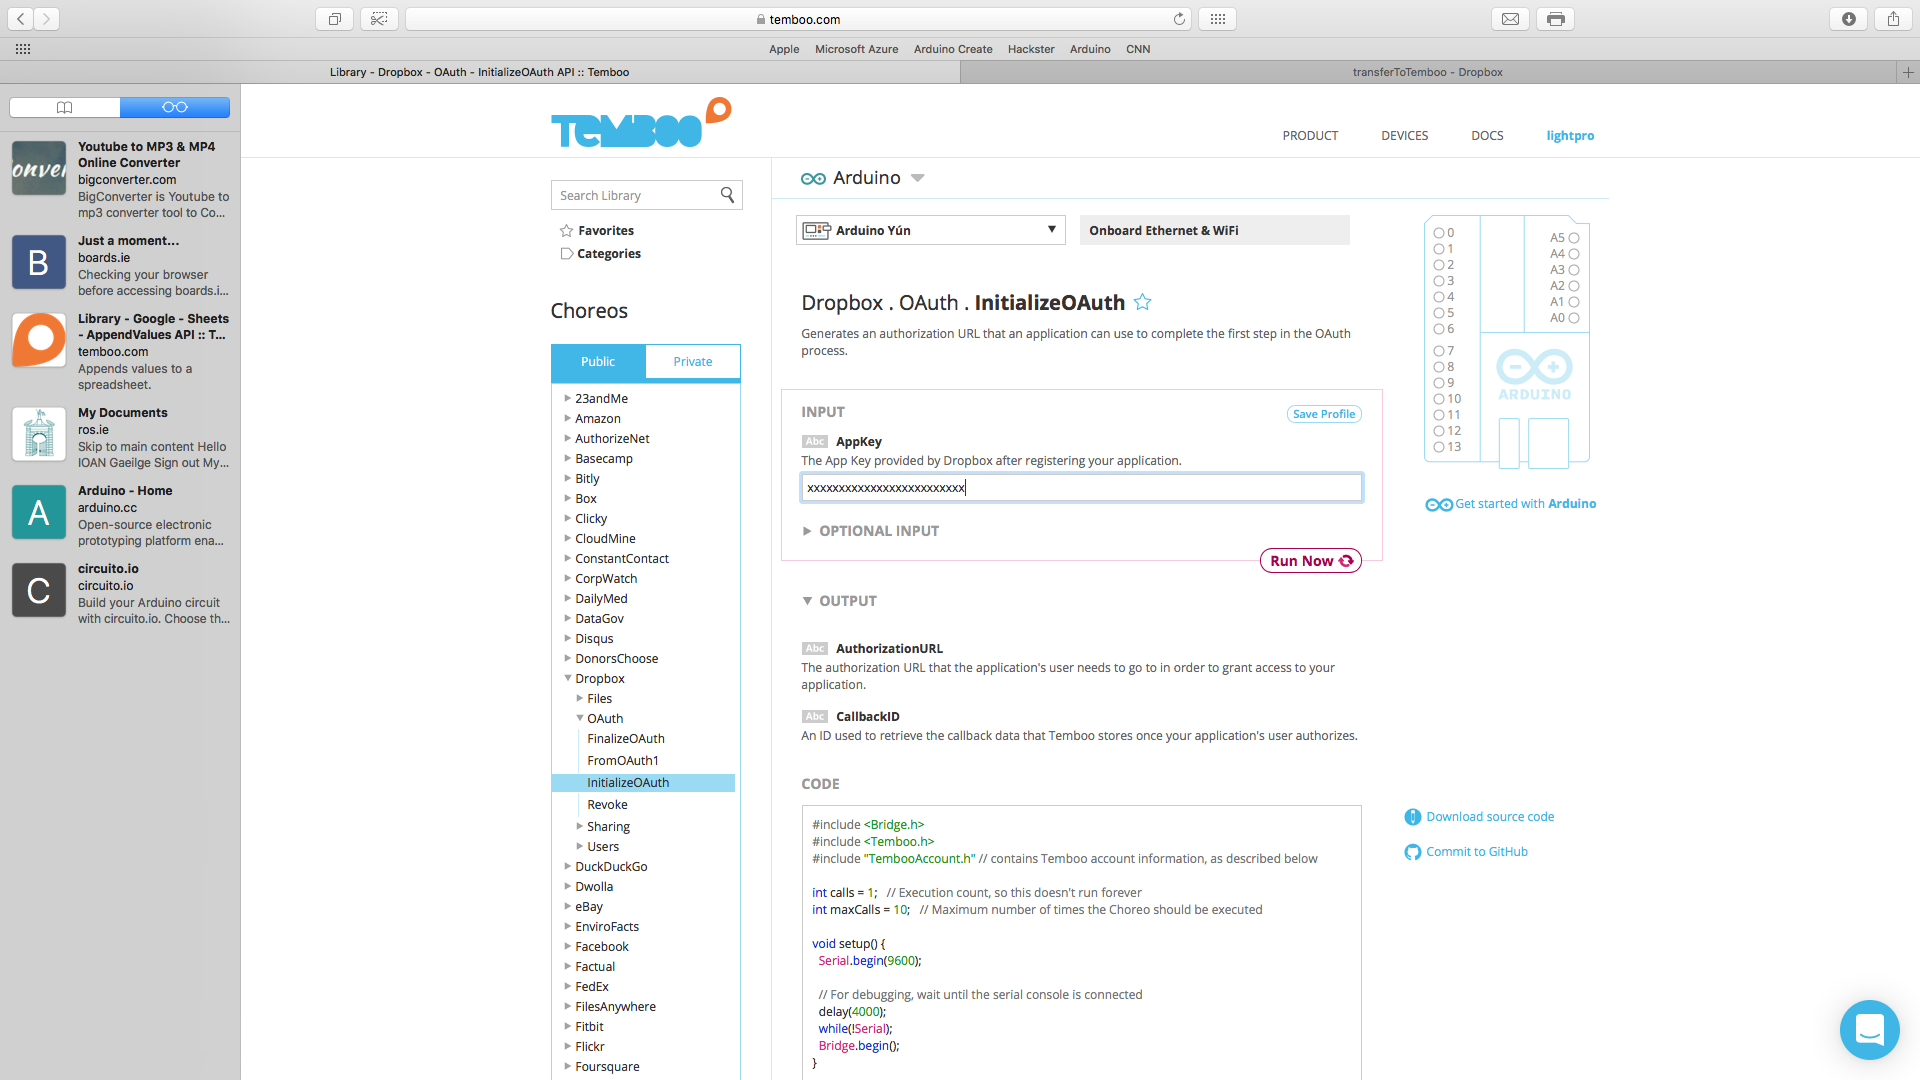This screenshot has width=1920, height=1080.
Task: Click the favorite star next to InitializeOAuth
Action: coord(1143,302)
